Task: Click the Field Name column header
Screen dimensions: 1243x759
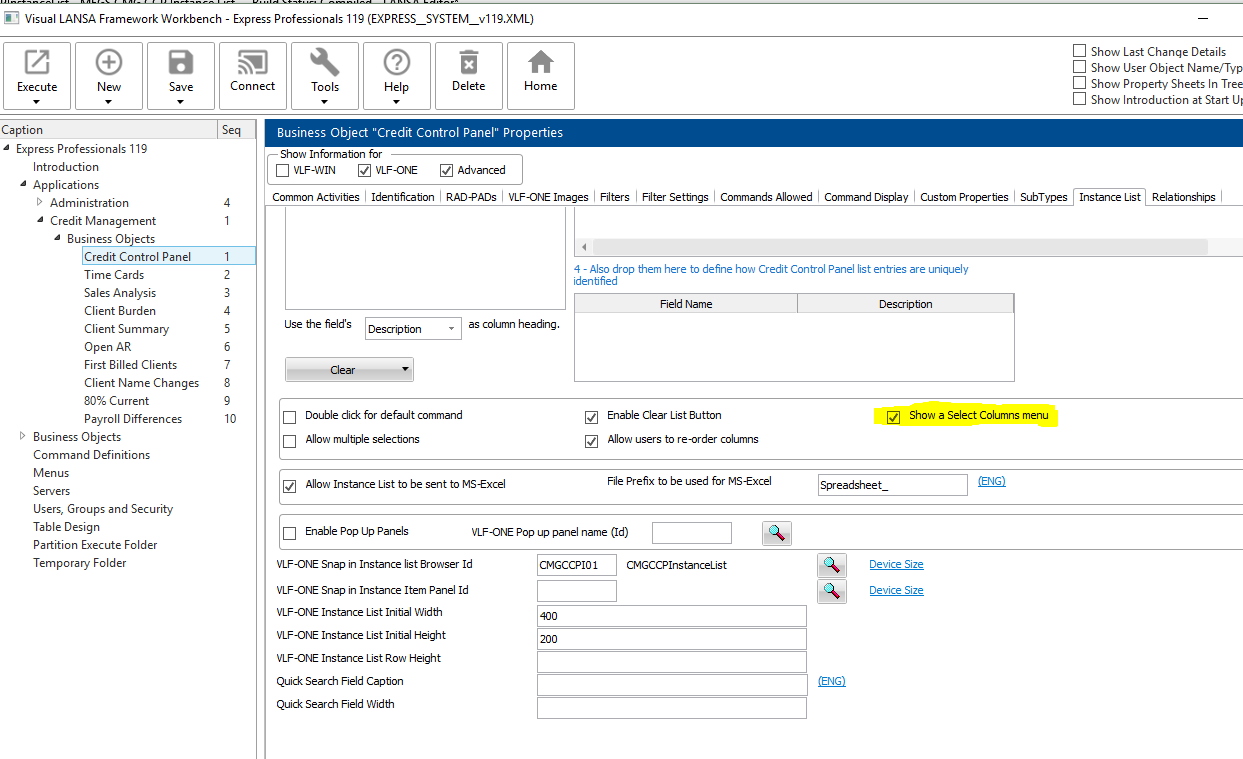Action: point(686,304)
